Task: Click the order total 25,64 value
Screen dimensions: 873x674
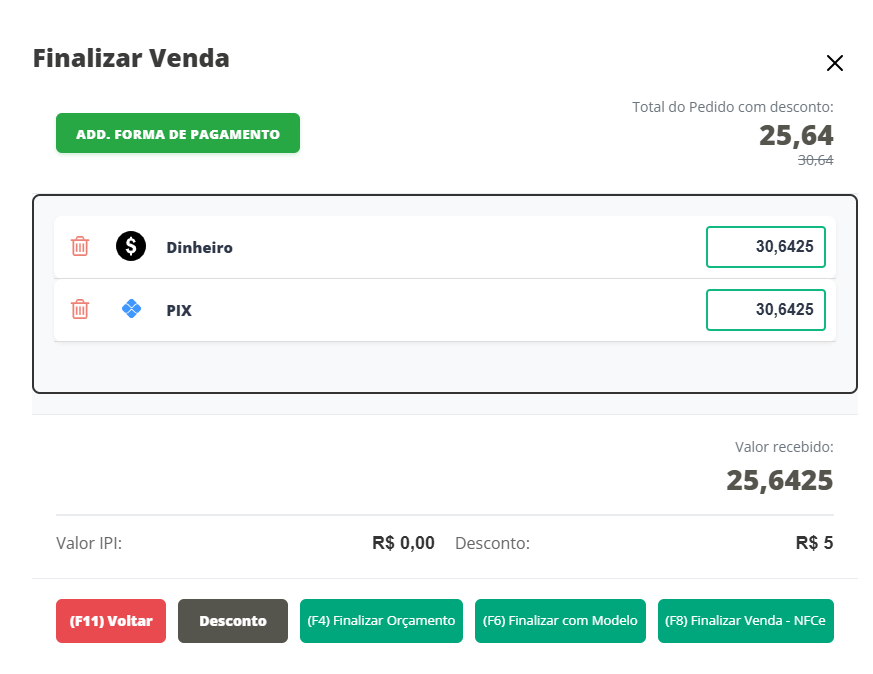Action: [796, 135]
